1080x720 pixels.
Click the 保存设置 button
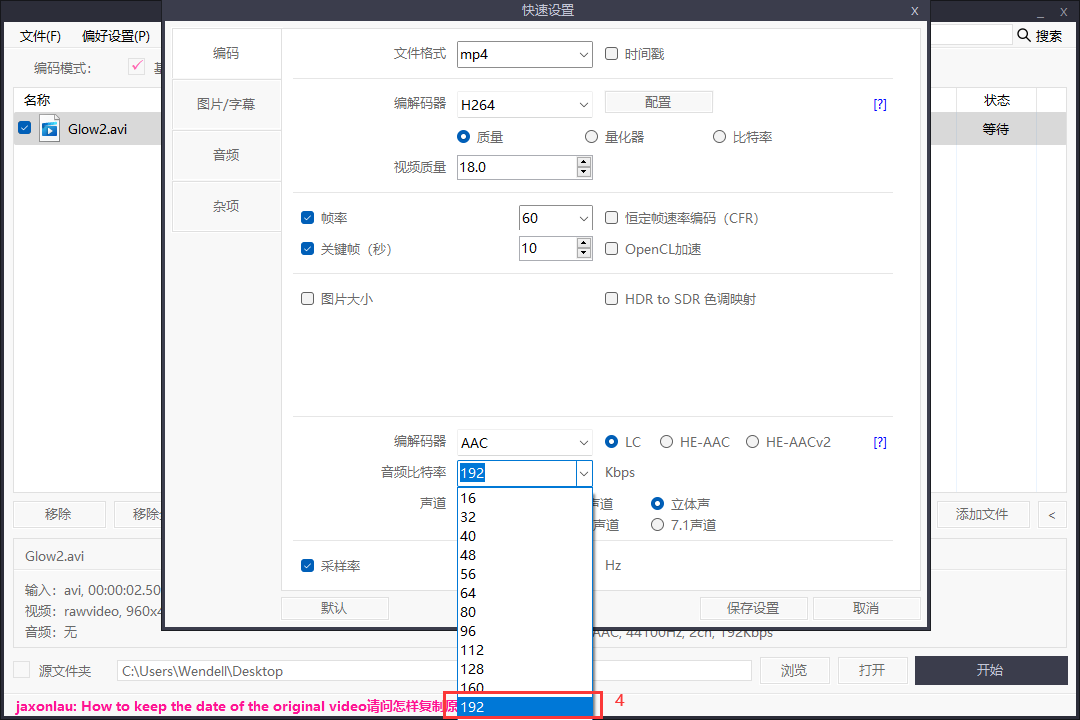pyautogui.click(x=753, y=608)
